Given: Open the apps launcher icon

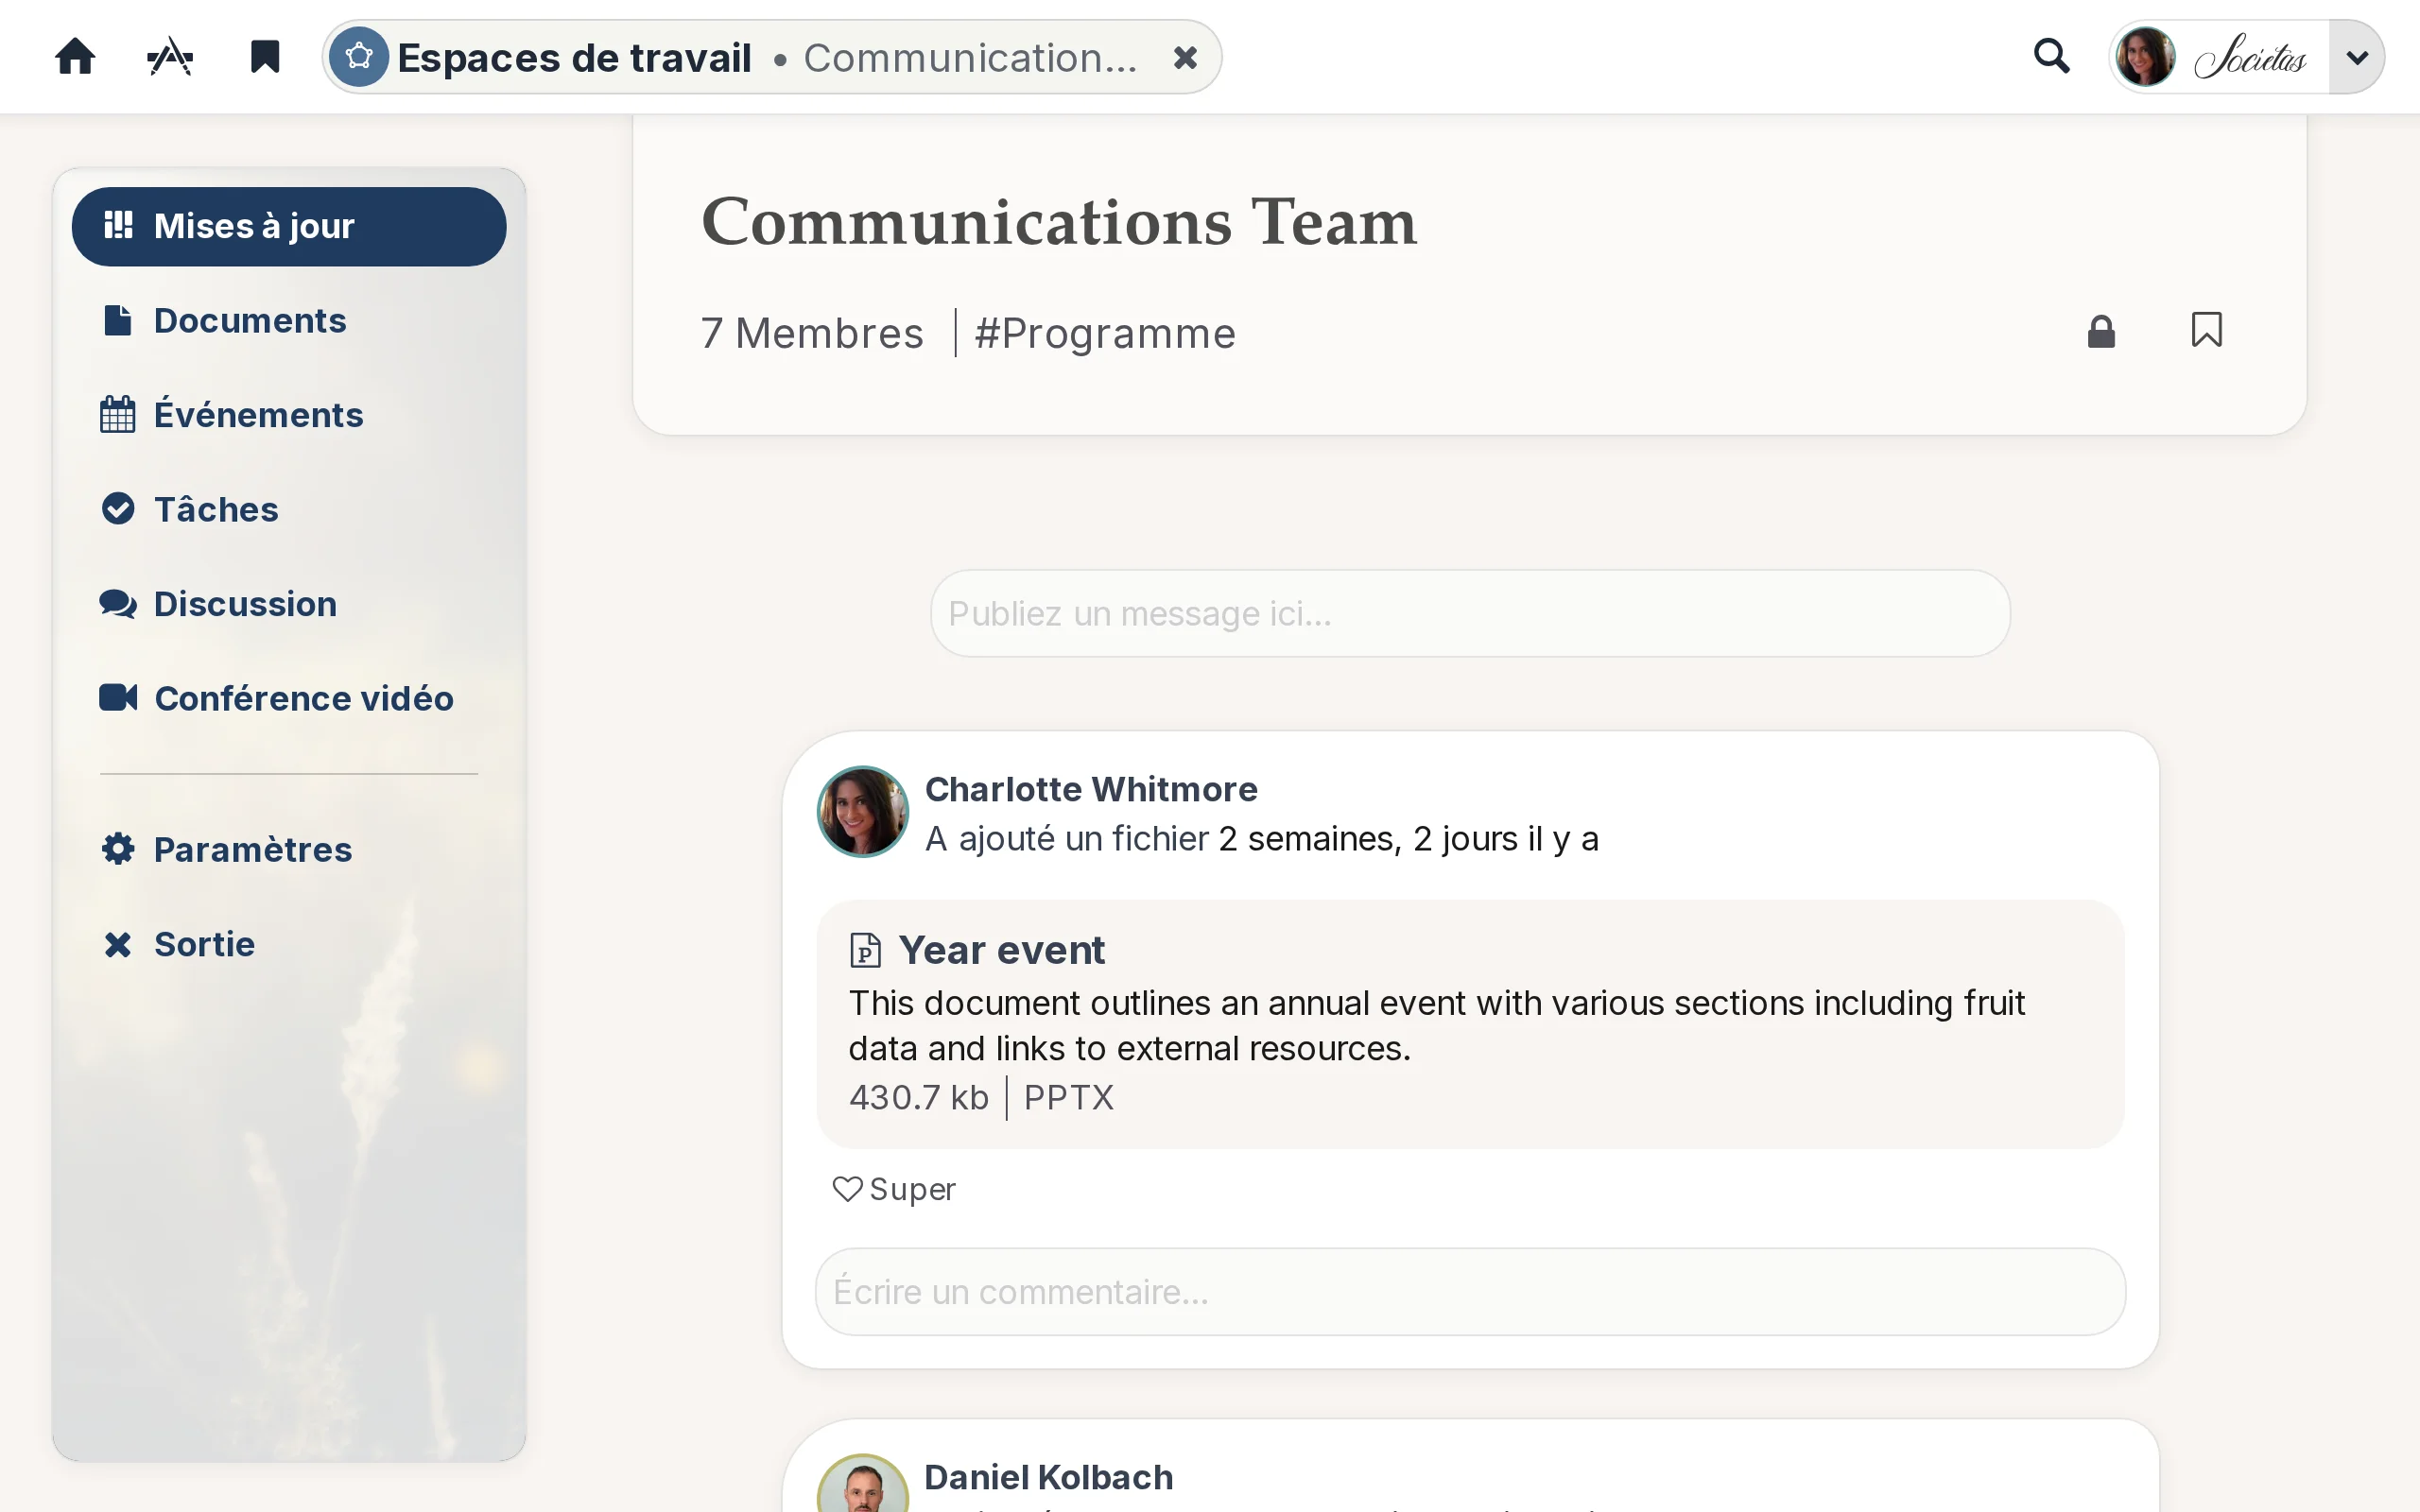Looking at the screenshot, I should tap(170, 57).
